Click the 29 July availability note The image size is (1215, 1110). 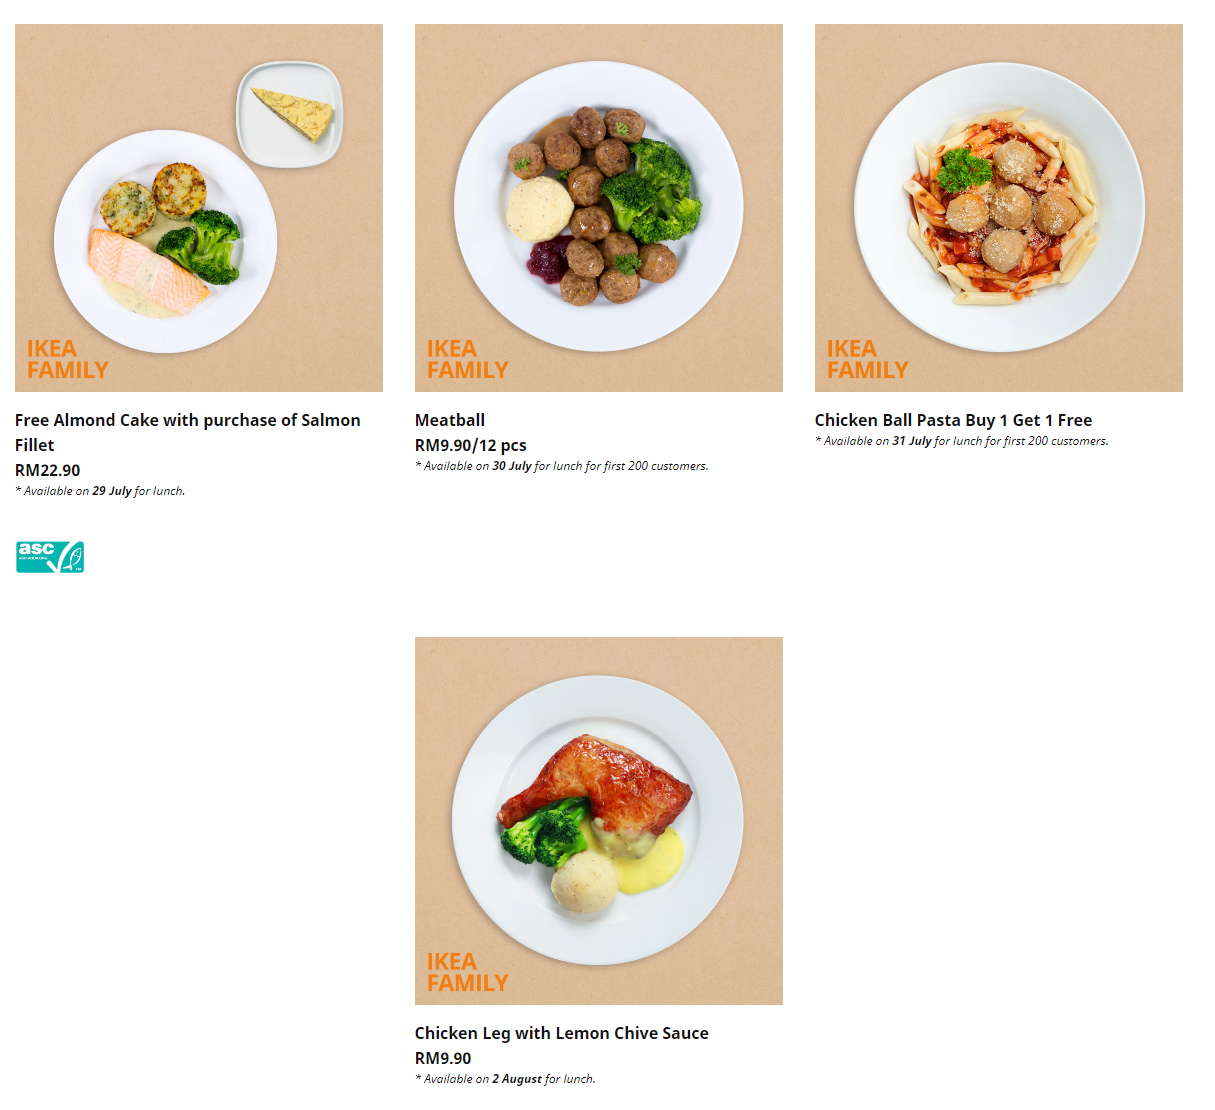(100, 491)
